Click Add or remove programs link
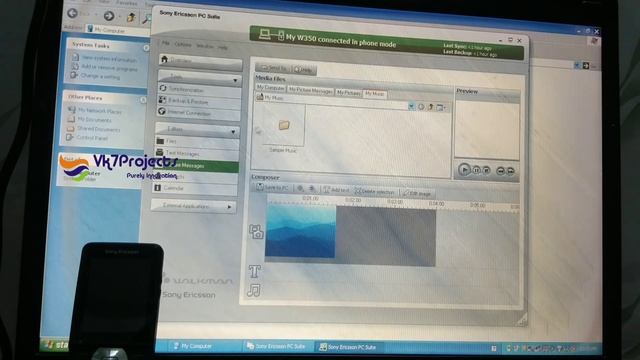The height and width of the screenshot is (360, 640). 109,67
